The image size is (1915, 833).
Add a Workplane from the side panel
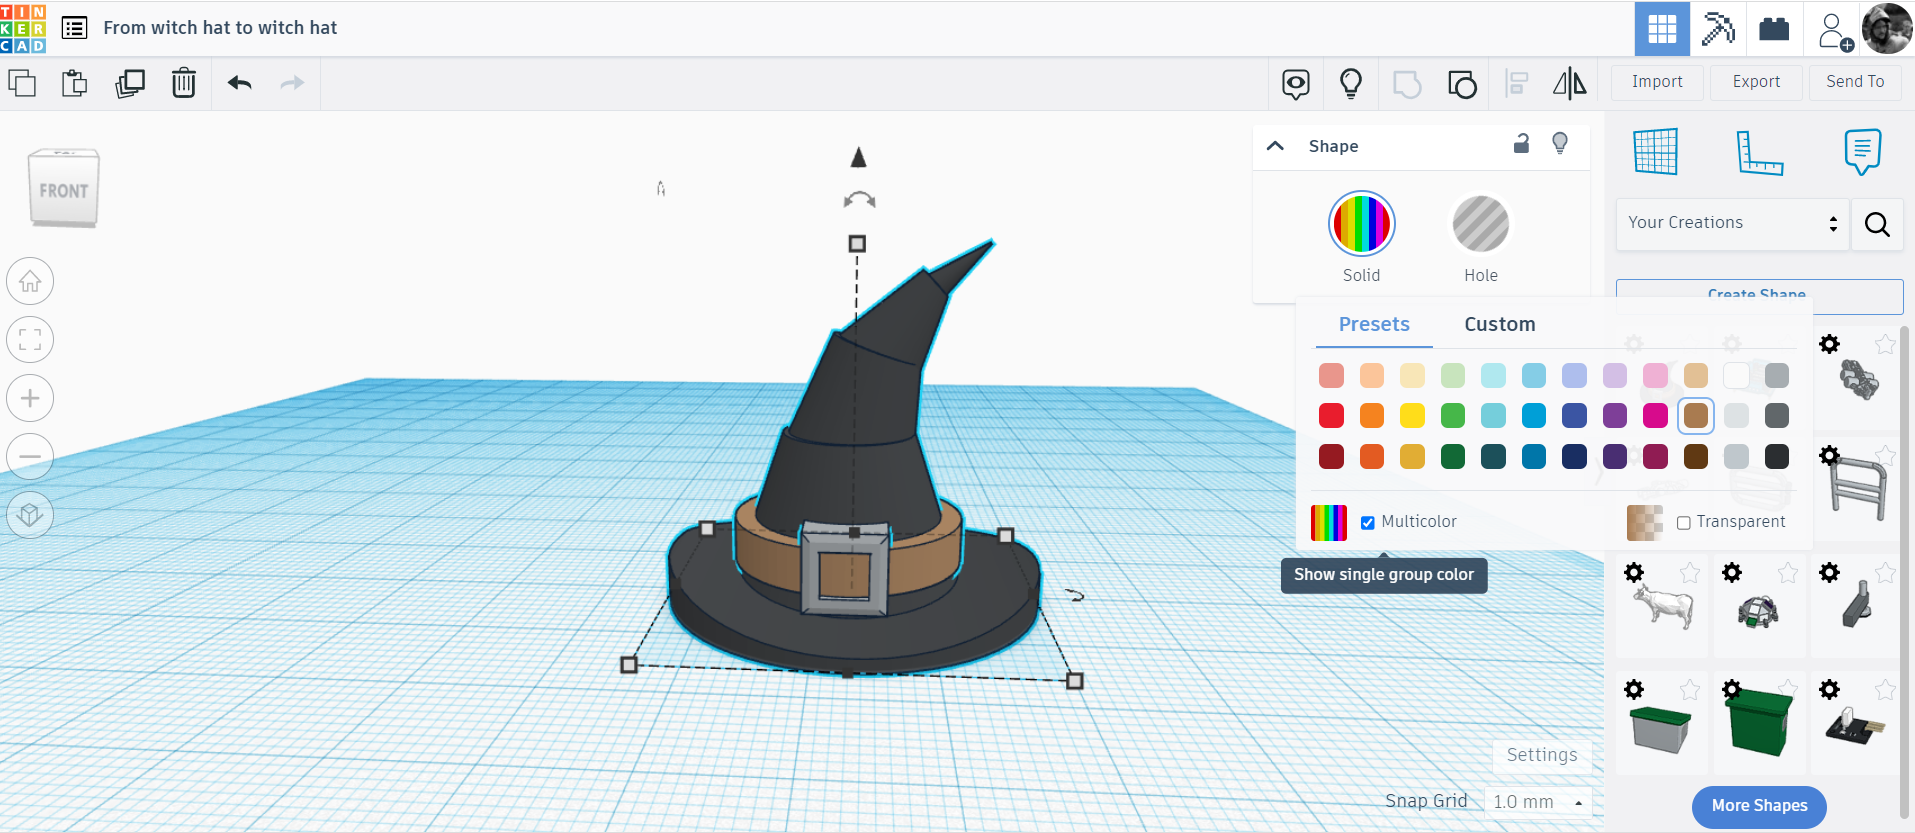coord(1656,152)
